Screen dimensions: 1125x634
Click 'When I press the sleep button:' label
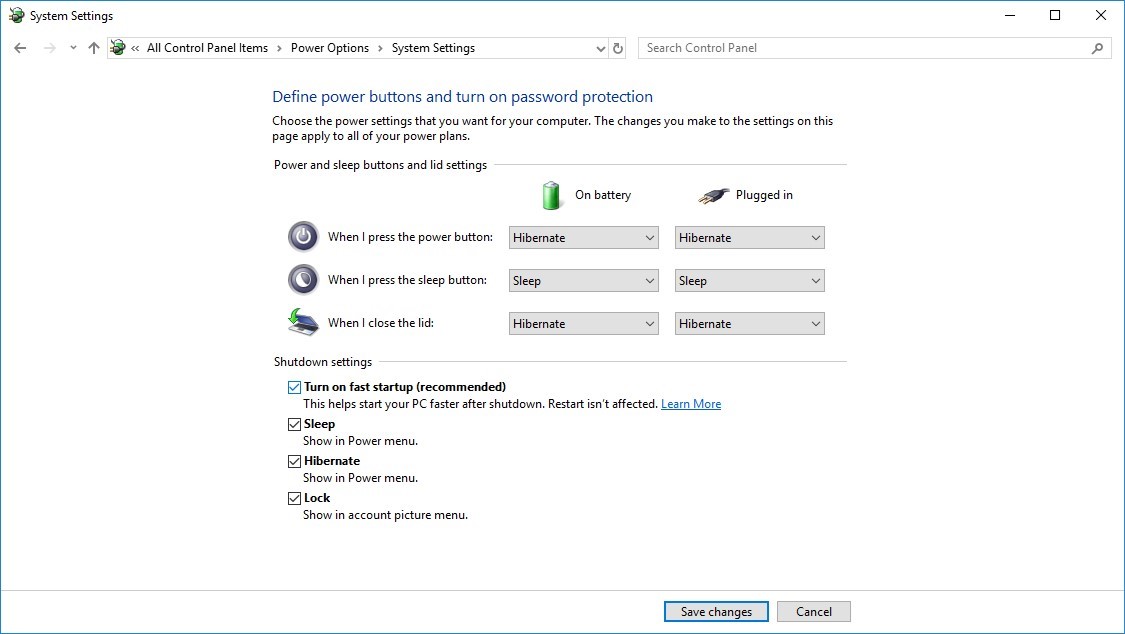(408, 280)
